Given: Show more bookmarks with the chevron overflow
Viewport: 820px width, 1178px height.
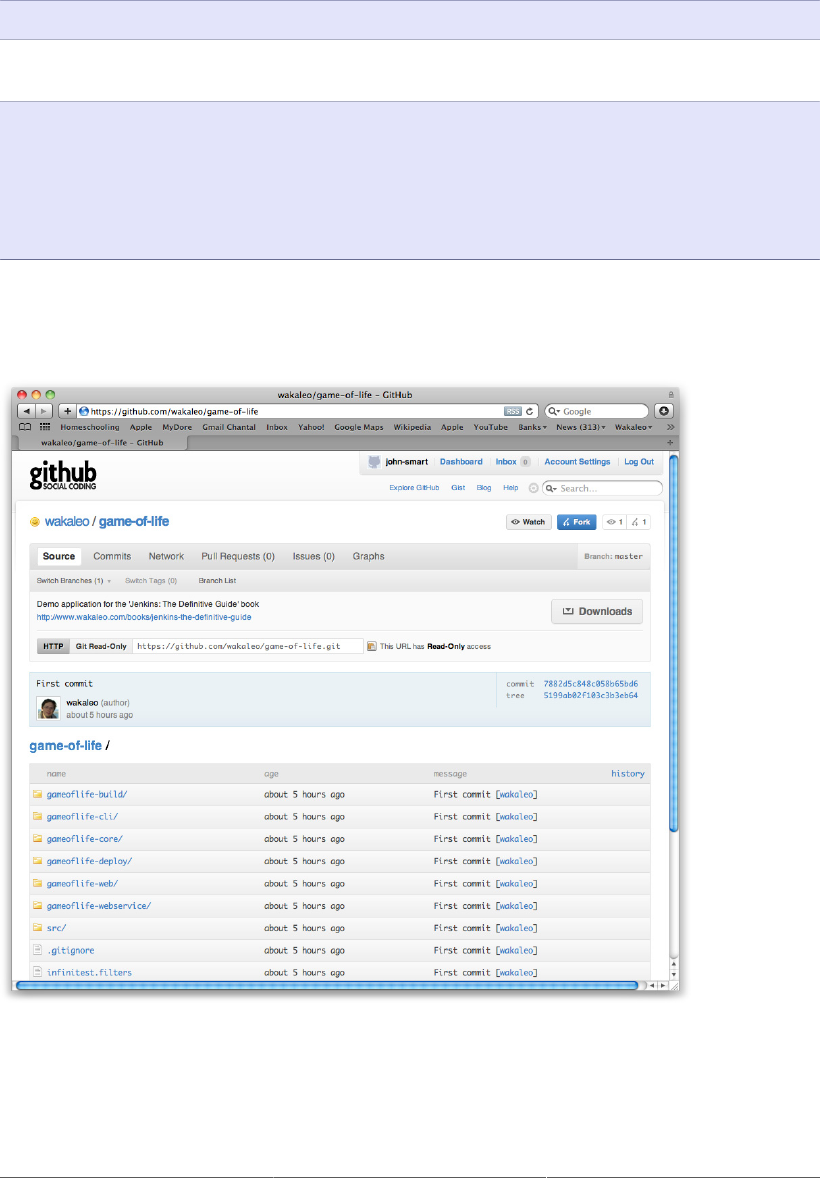Looking at the screenshot, I should tap(670, 427).
